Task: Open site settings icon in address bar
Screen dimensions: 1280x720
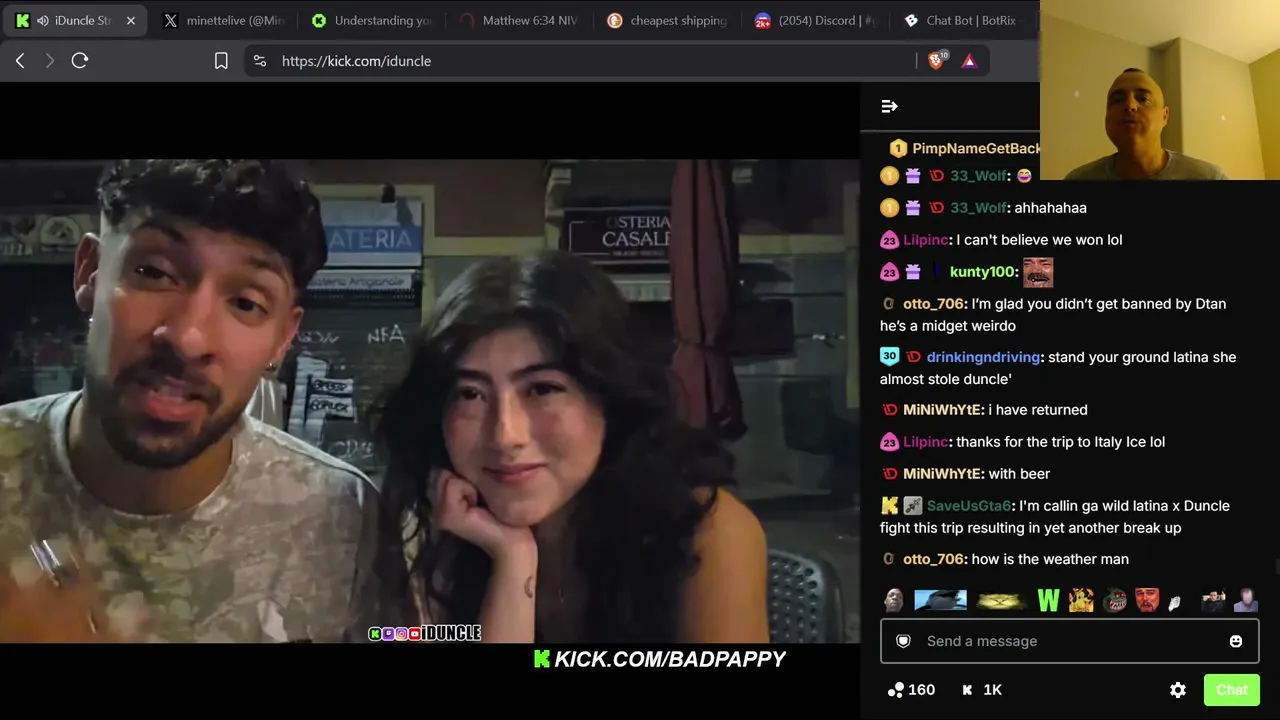Action: point(260,61)
